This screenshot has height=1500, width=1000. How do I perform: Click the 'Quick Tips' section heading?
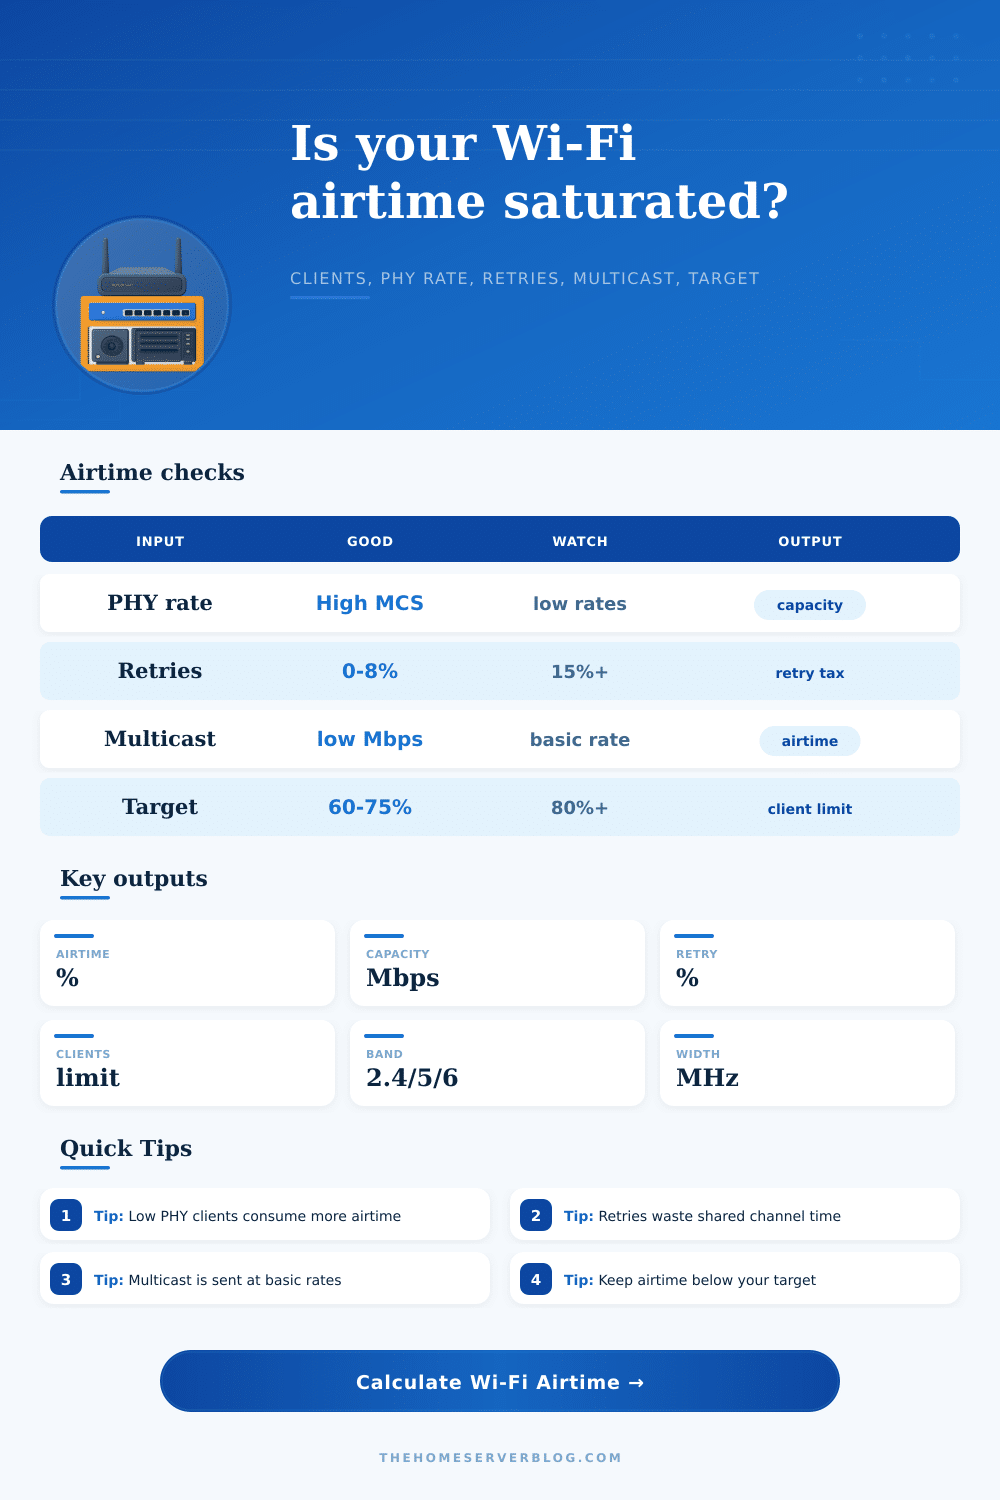point(126,1148)
